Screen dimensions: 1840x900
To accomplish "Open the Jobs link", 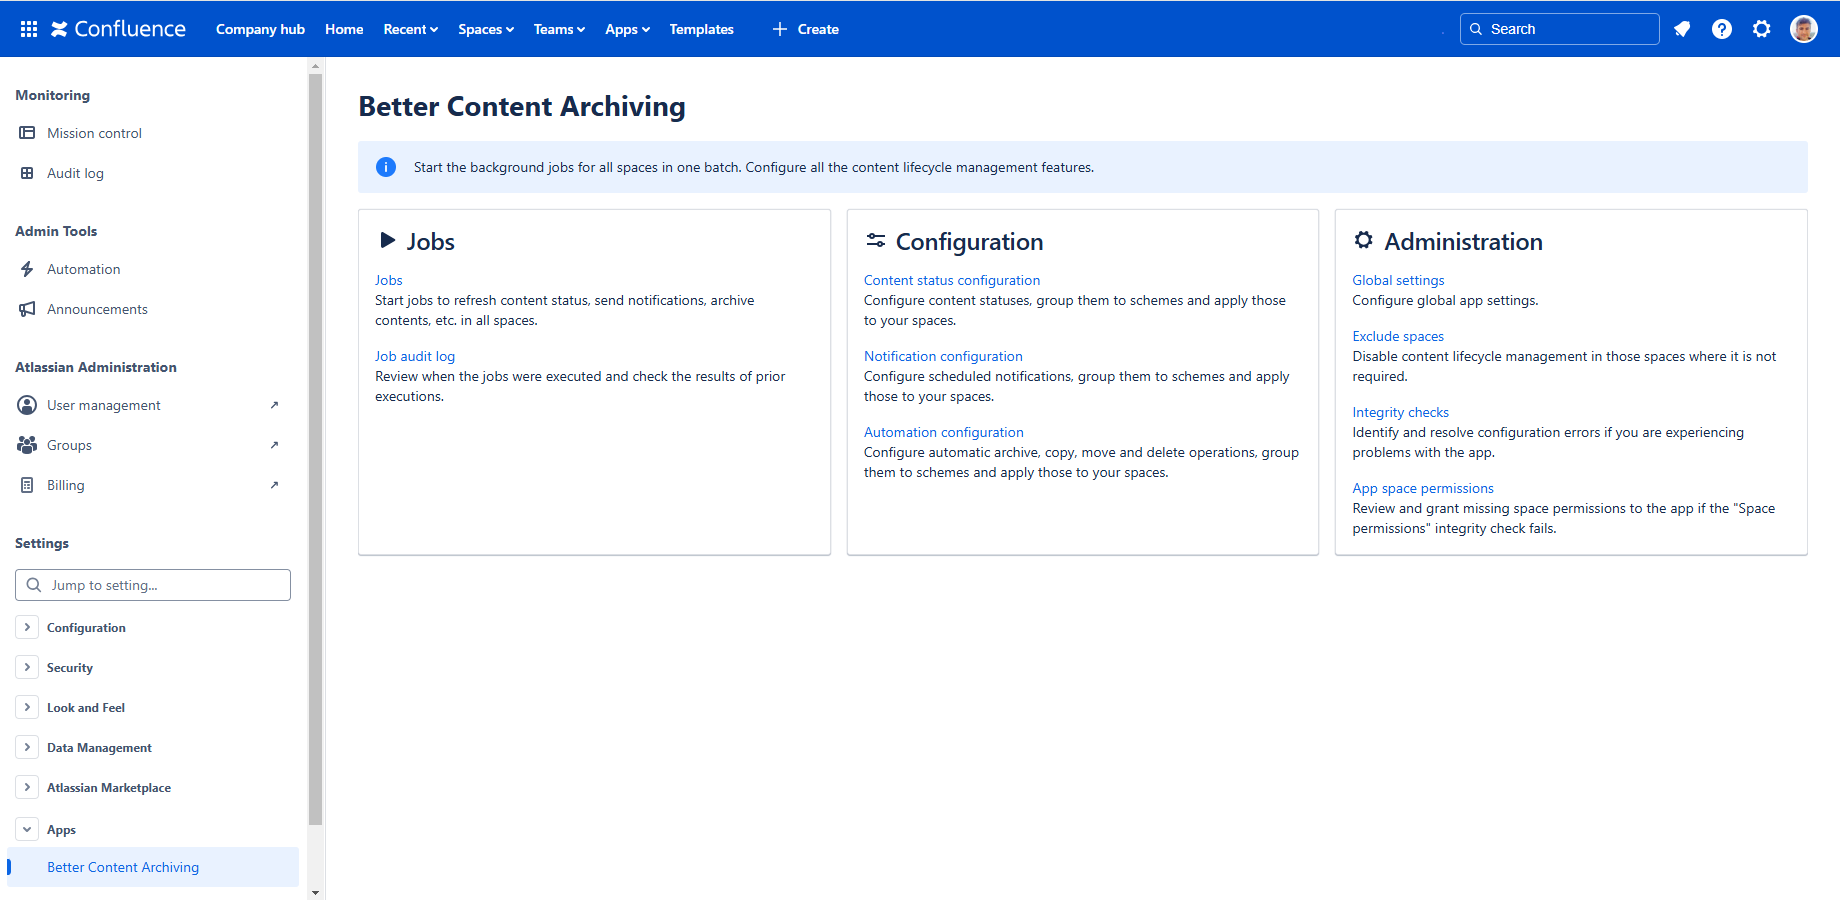I will point(389,280).
